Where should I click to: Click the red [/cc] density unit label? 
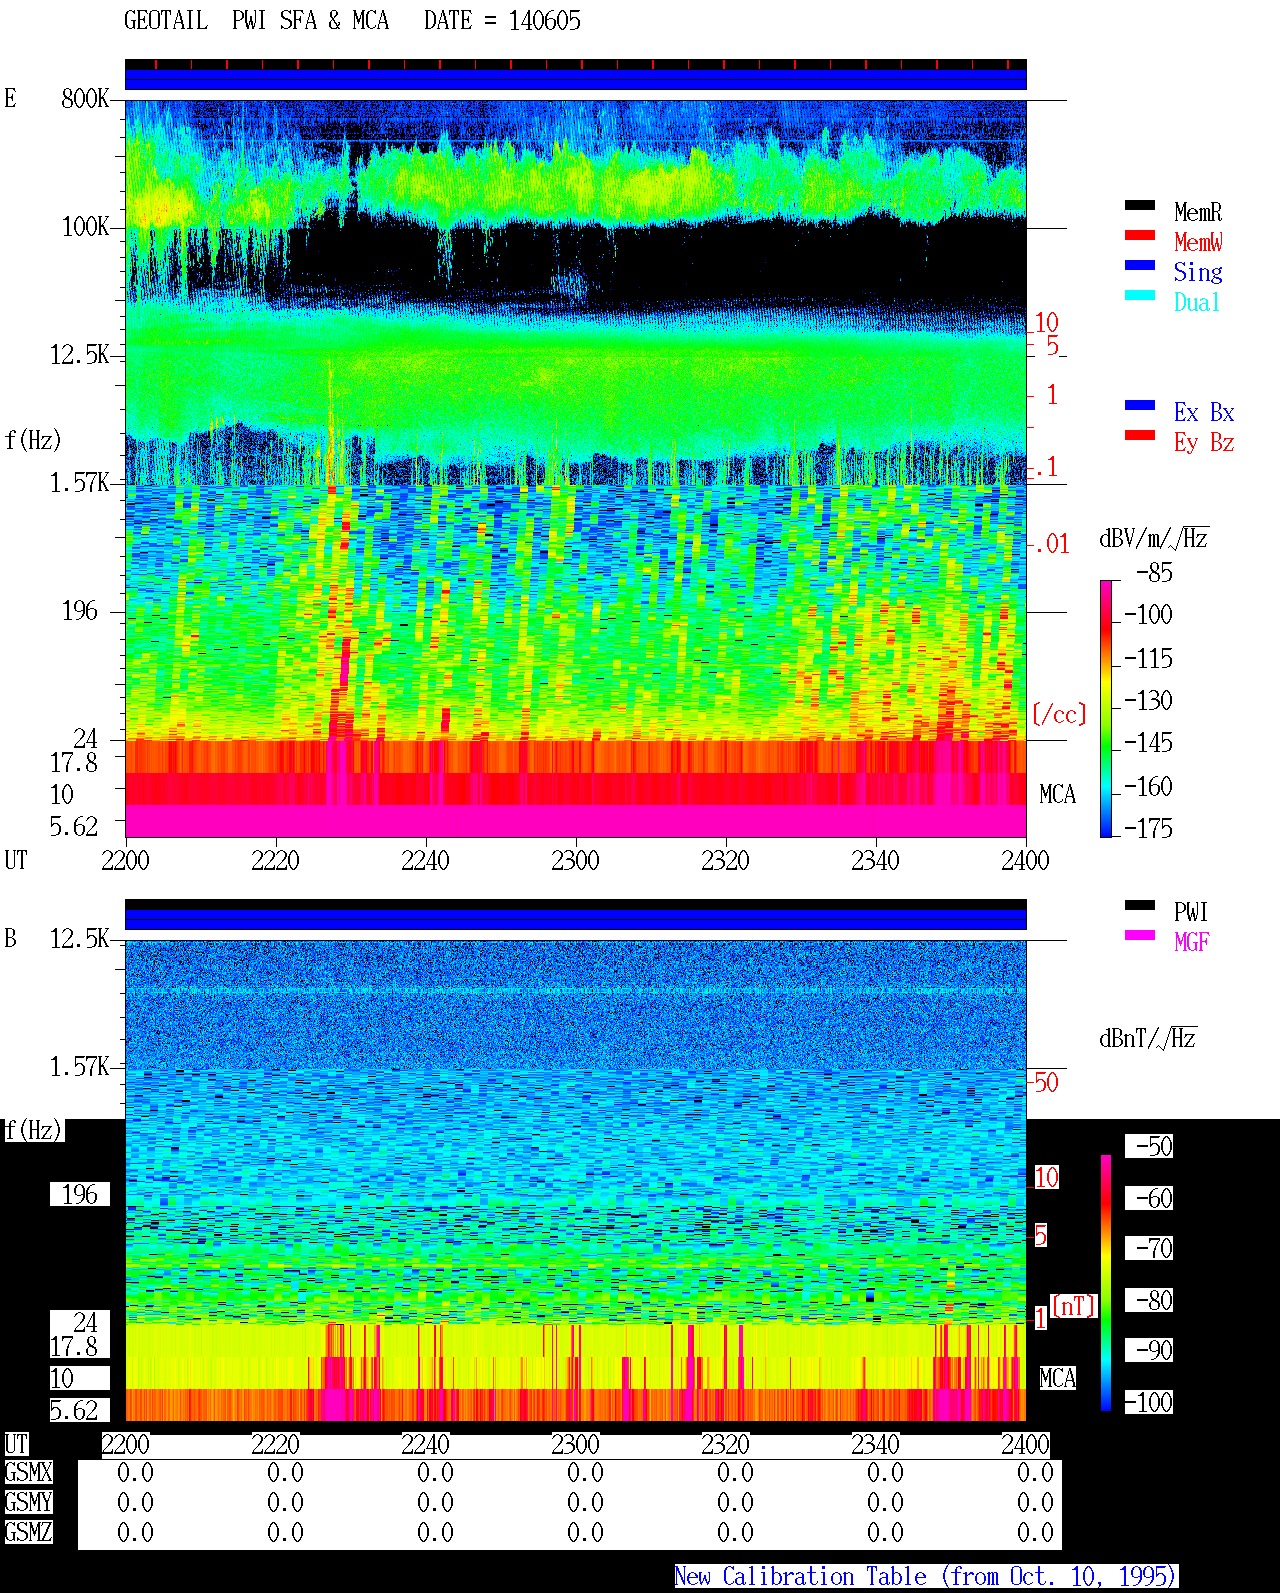click(x=1059, y=714)
